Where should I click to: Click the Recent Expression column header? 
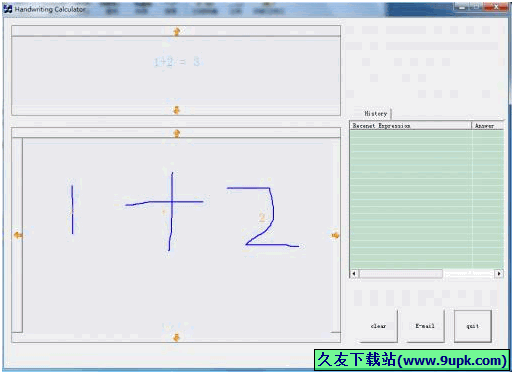(x=410, y=126)
